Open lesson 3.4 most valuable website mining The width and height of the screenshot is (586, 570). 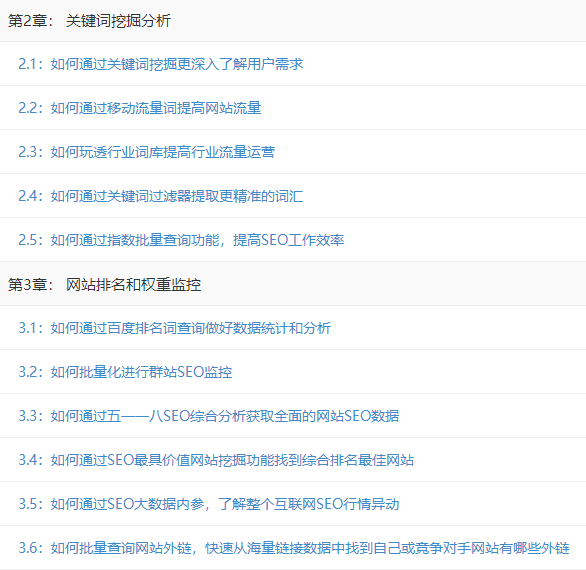(216, 460)
